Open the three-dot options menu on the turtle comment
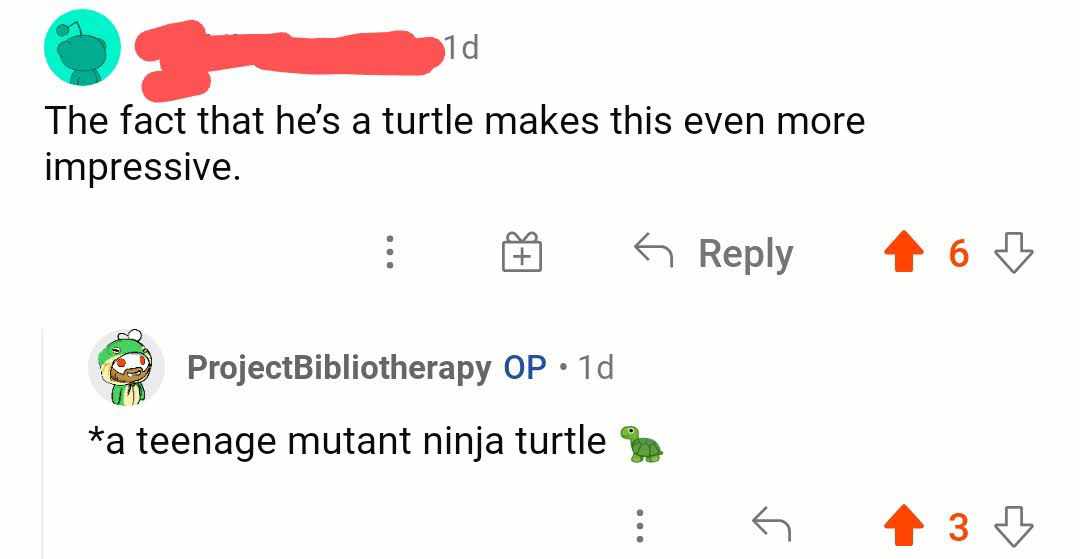 (389, 253)
